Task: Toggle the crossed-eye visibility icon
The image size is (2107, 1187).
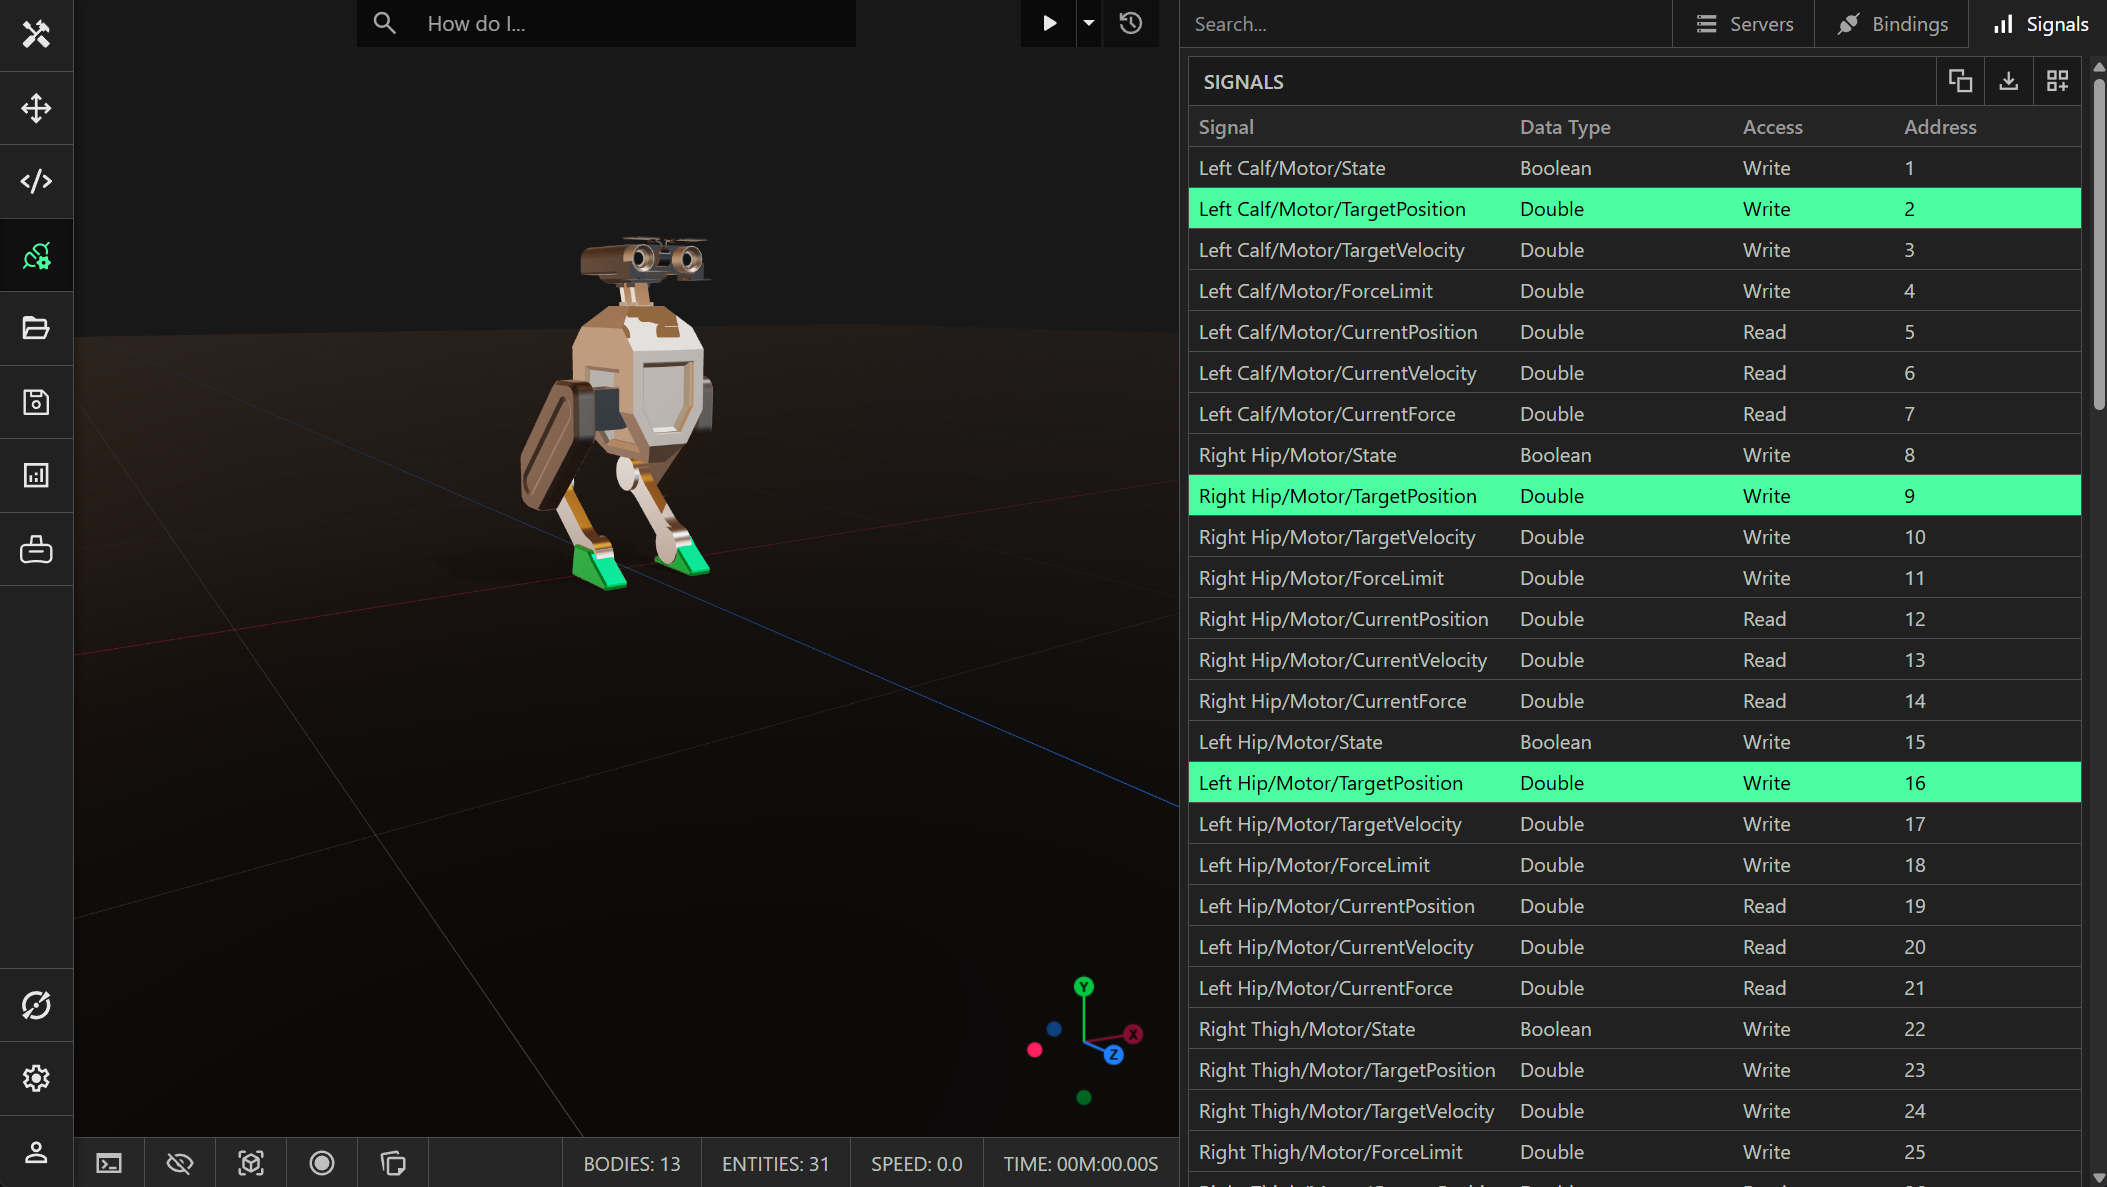Action: tap(180, 1163)
